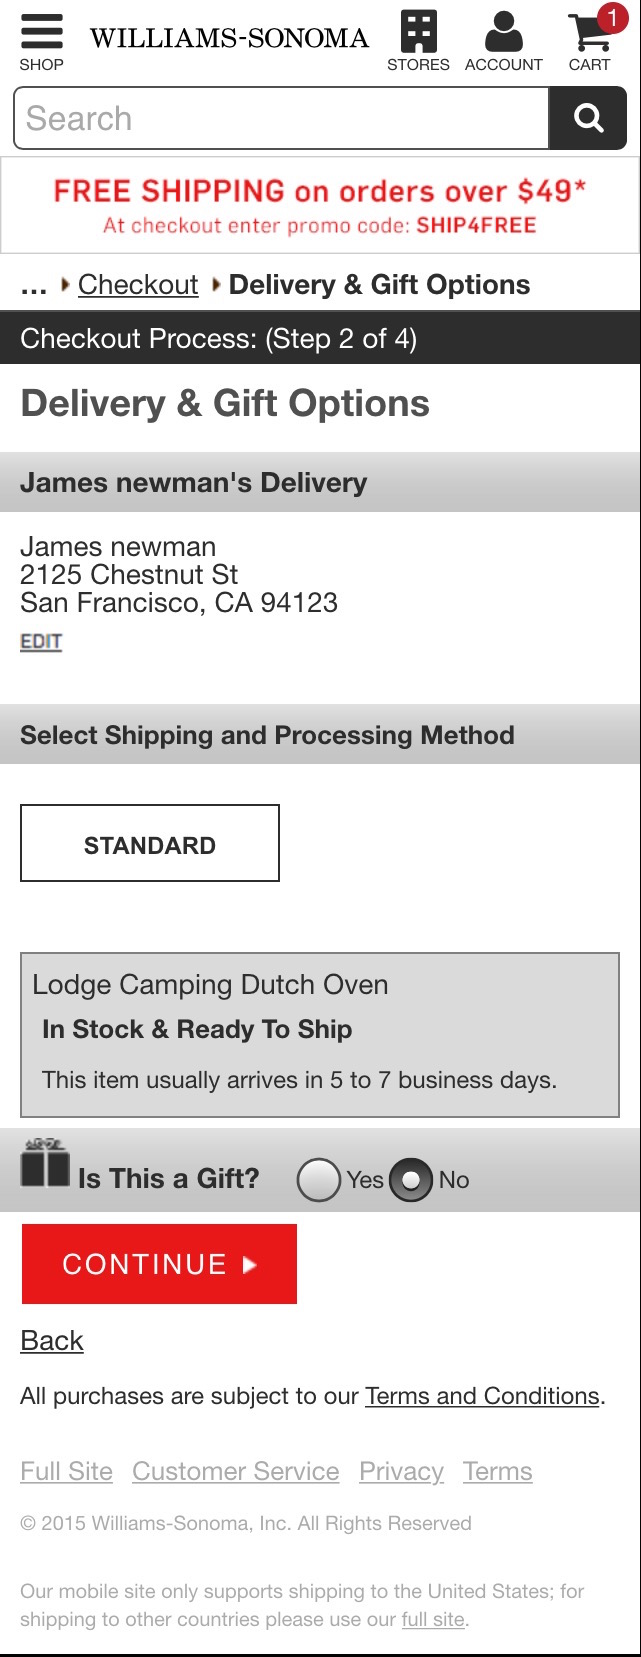Click the gift box icon
The height and width of the screenshot is (1657, 641).
(x=42, y=1170)
